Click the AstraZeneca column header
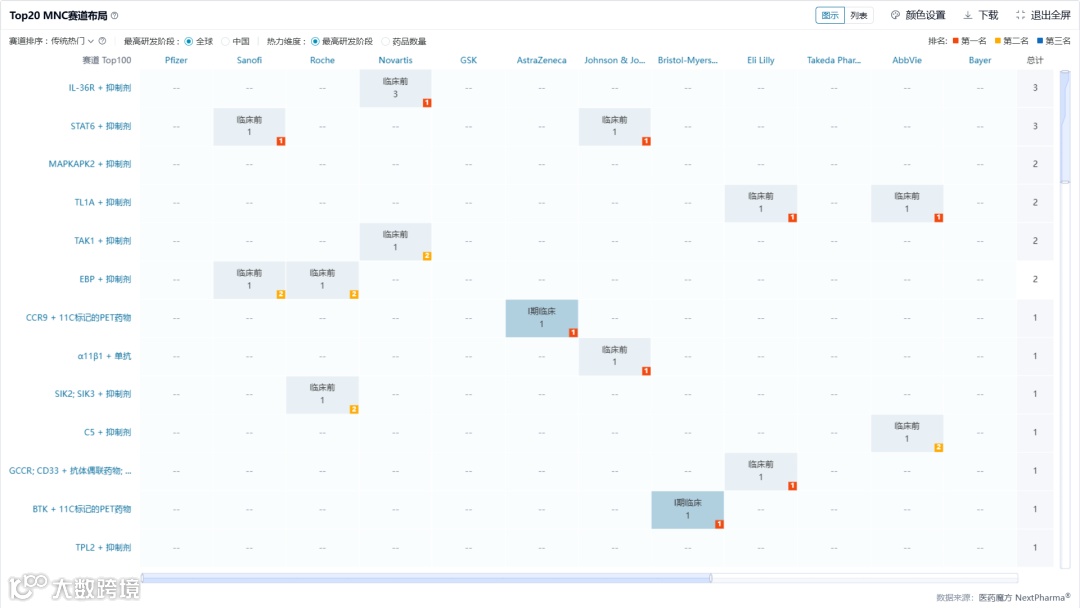The width and height of the screenshot is (1080, 608). pos(541,61)
